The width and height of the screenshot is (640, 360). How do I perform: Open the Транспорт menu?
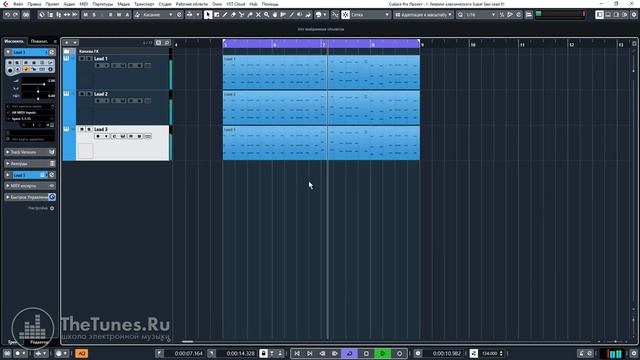tap(144, 4)
